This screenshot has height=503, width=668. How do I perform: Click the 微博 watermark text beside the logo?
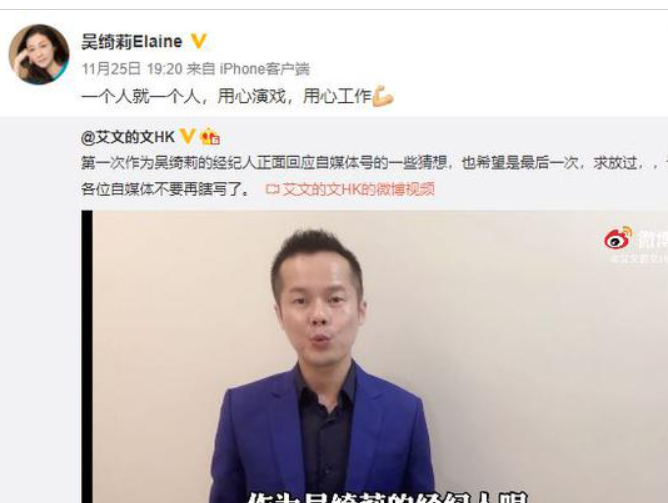click(652, 240)
